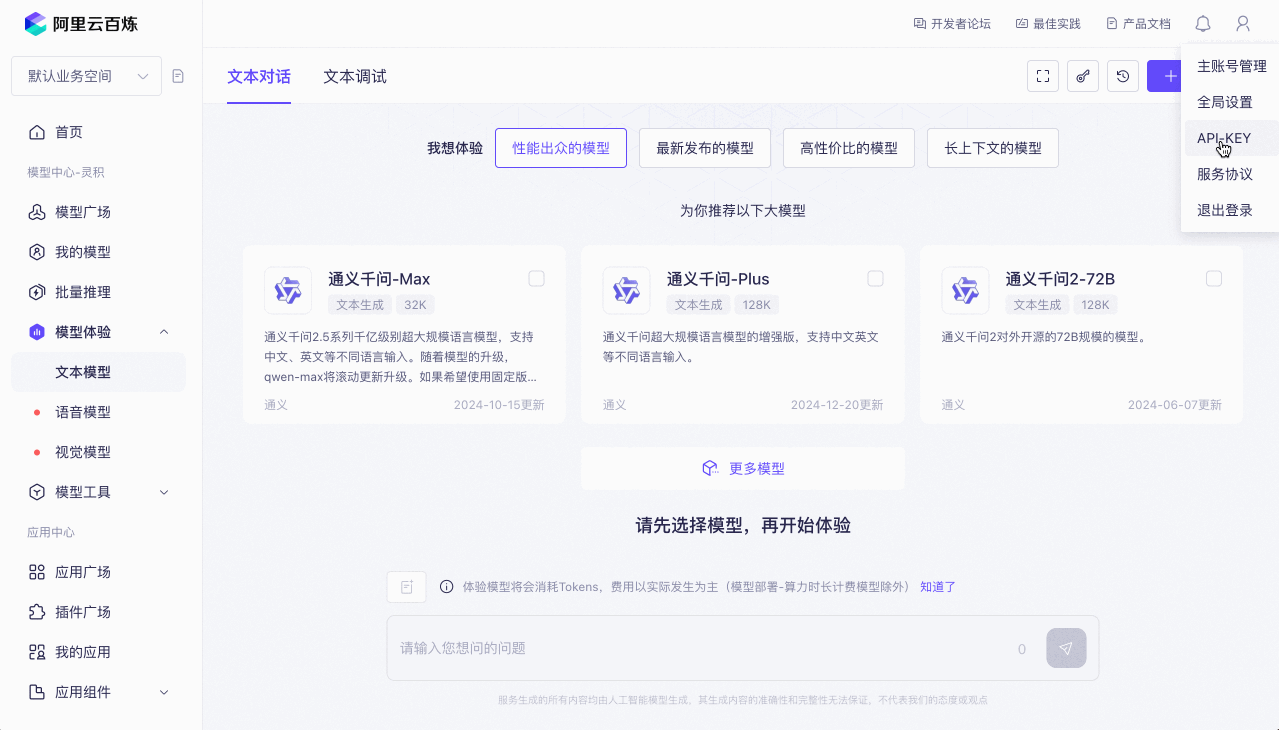Select the 长上下文的模型 filter
Viewport: 1279px width, 730px height.
point(993,148)
